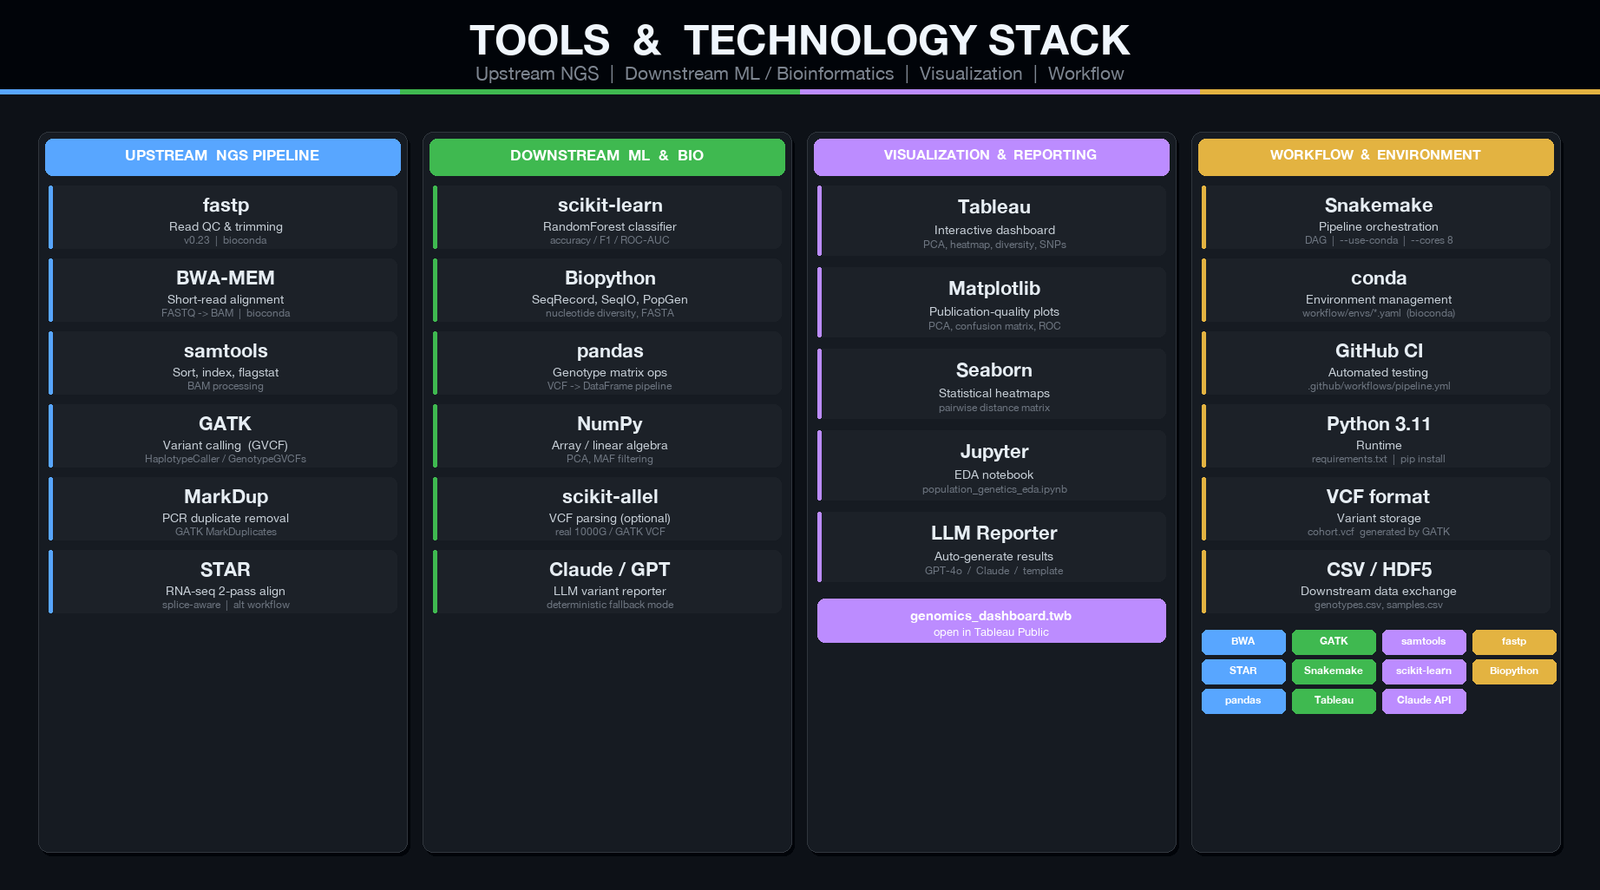Screen dimensions: 1600x890
Task: Select the scikit-learn RandomForest classifier card
Action: tap(607, 218)
